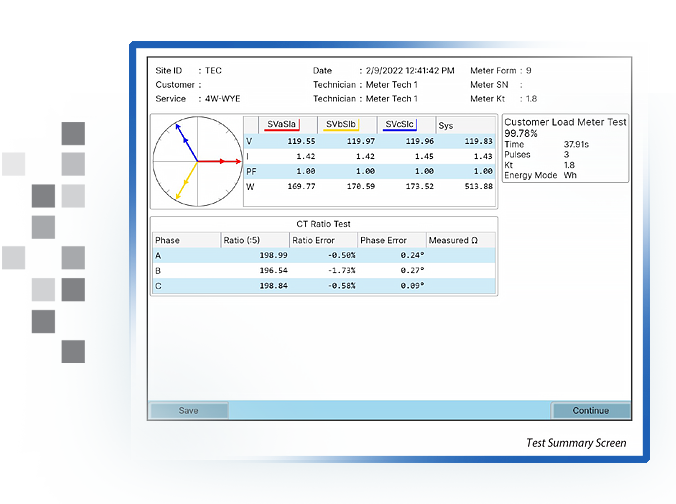The width and height of the screenshot is (676, 504).
Task: Click the V row label
Action: coord(249,141)
